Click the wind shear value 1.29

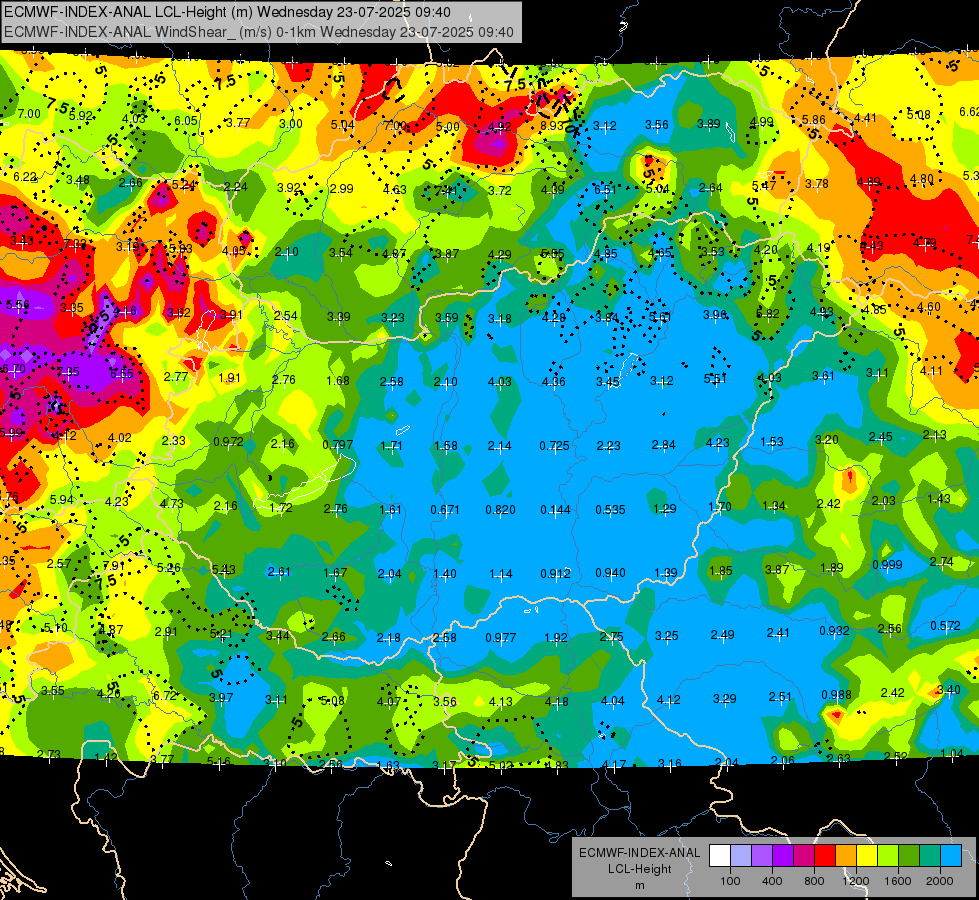[664, 508]
